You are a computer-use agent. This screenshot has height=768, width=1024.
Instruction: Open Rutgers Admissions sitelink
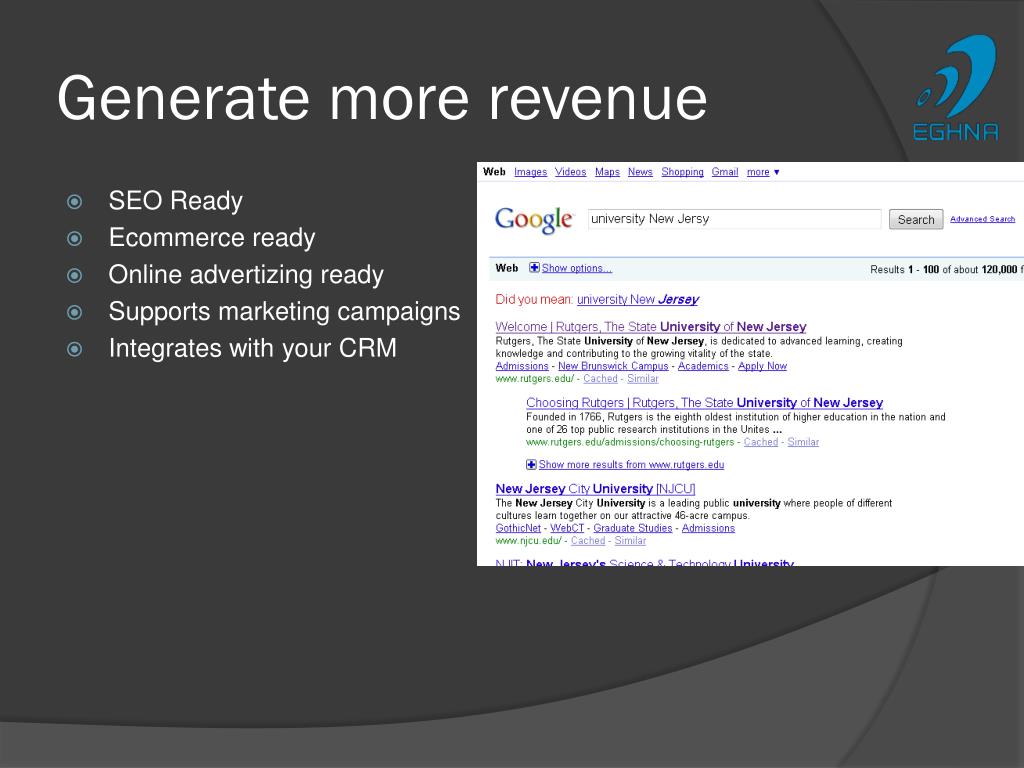point(522,366)
